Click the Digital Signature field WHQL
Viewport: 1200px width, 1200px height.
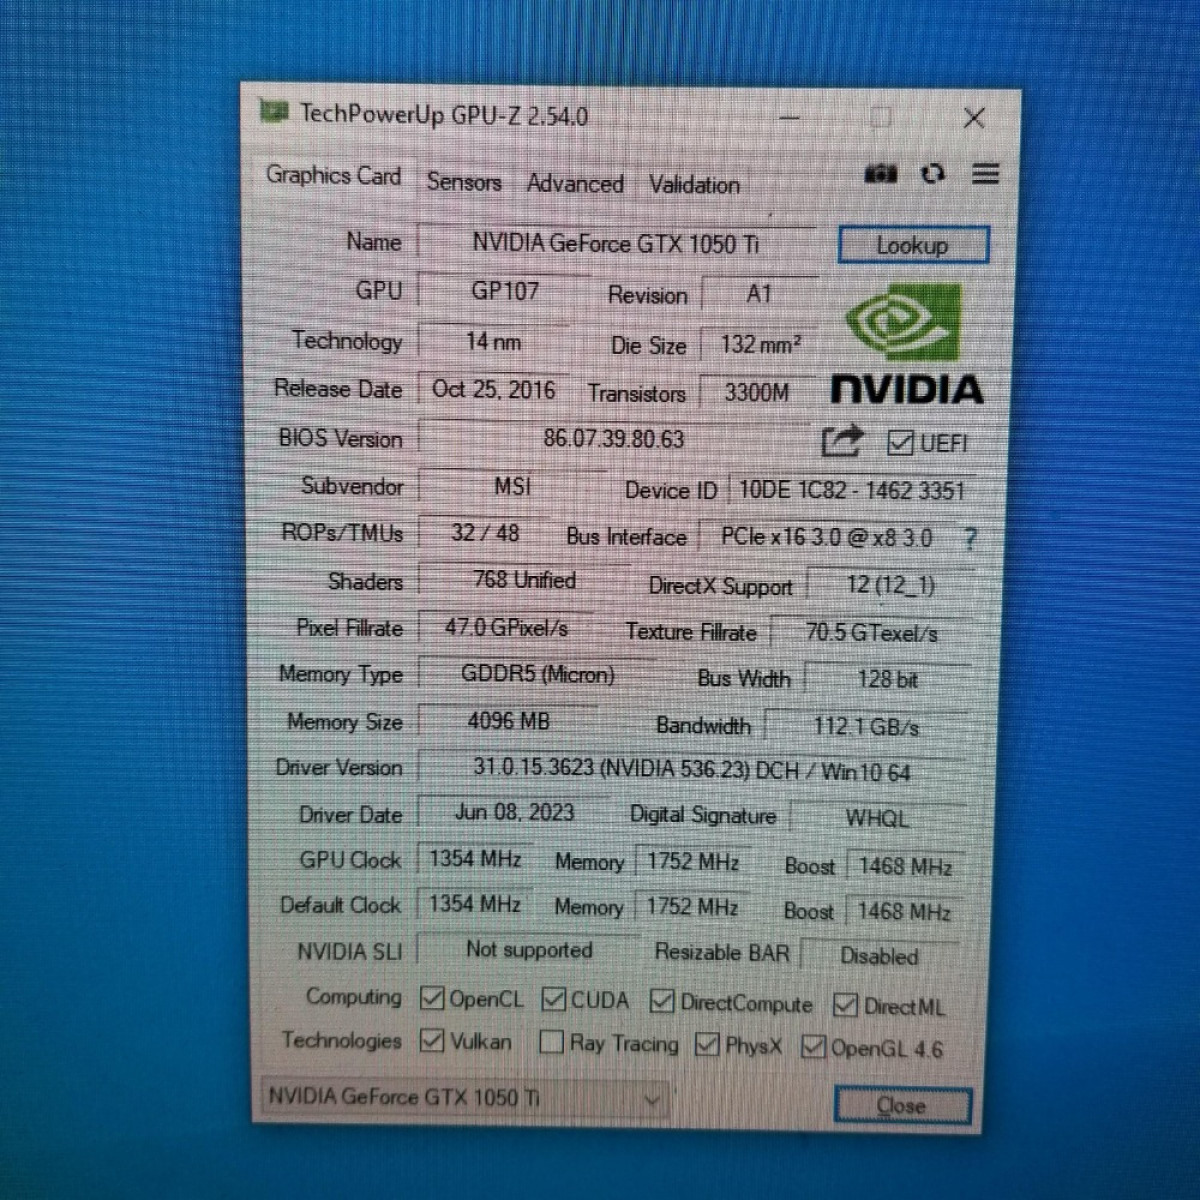(x=876, y=818)
